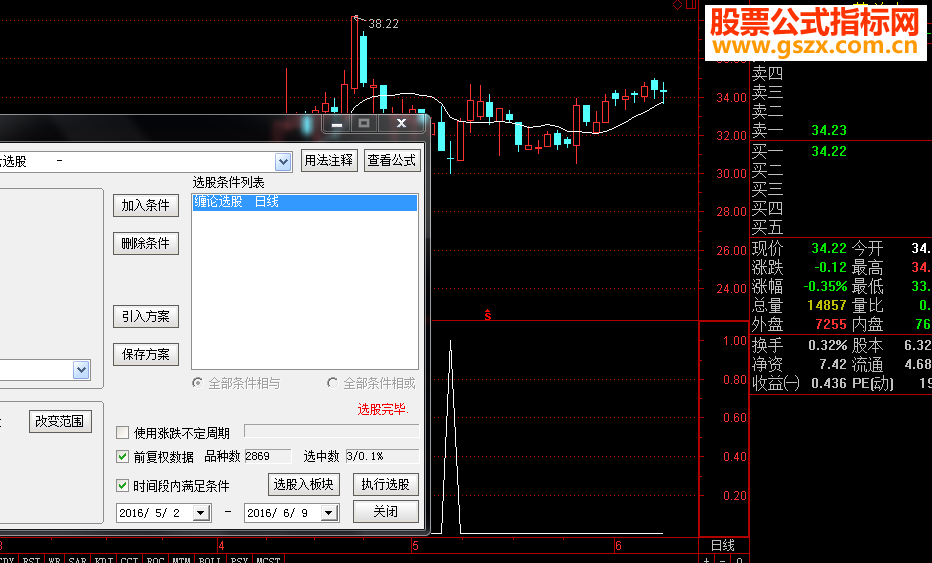932x563 pixels.
Task: Click the 现价 value 34.22
Action: [x=829, y=248]
